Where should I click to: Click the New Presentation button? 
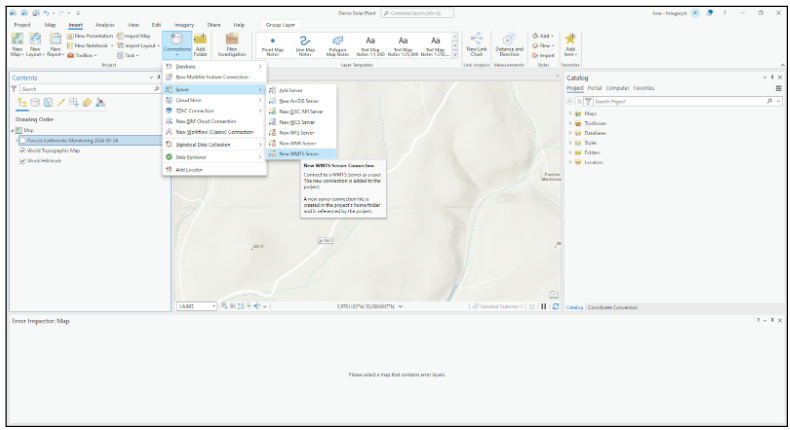tap(90, 36)
